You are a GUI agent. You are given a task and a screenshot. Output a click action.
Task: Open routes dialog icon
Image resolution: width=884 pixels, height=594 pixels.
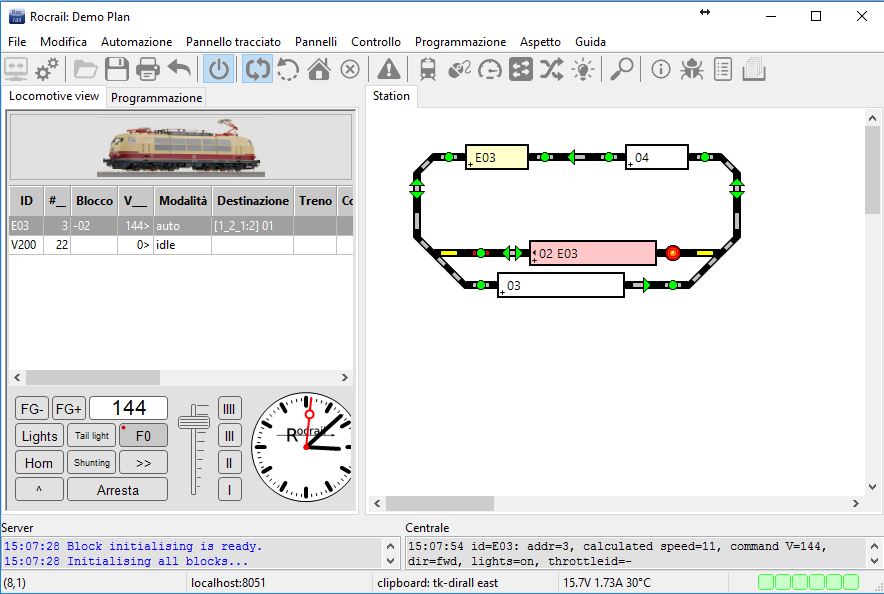(520, 70)
